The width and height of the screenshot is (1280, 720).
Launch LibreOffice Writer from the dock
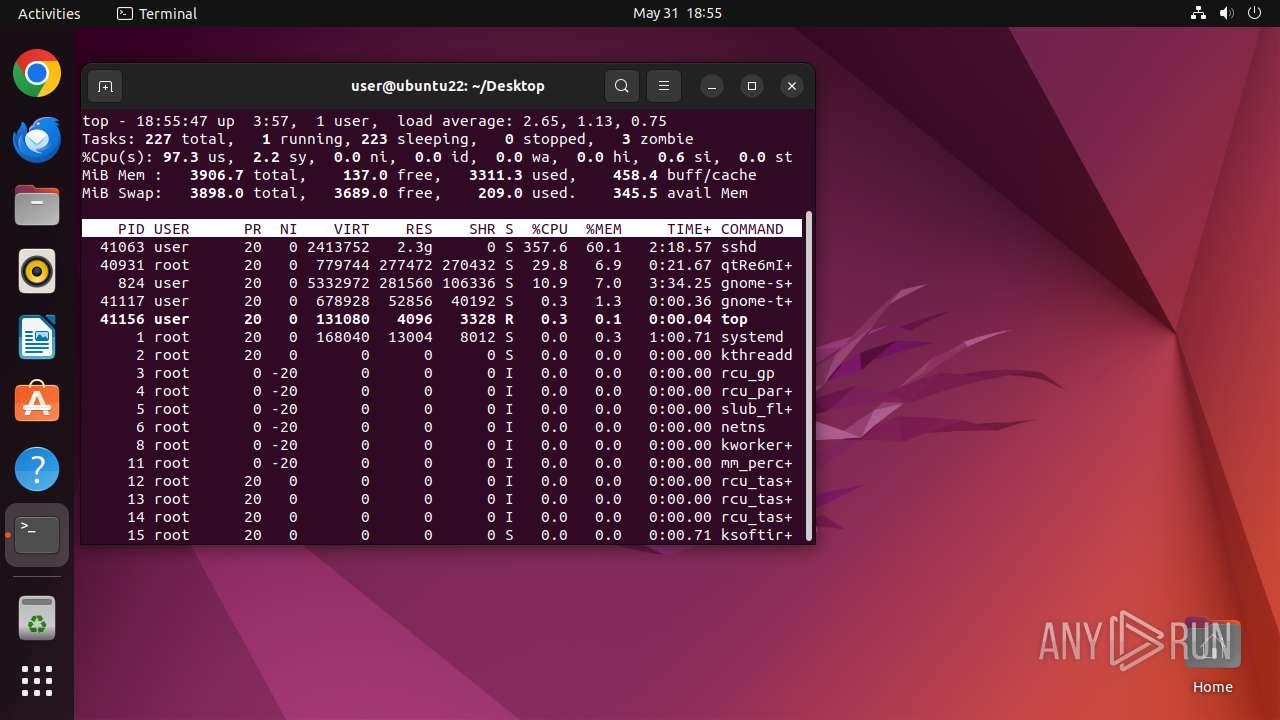[37, 337]
